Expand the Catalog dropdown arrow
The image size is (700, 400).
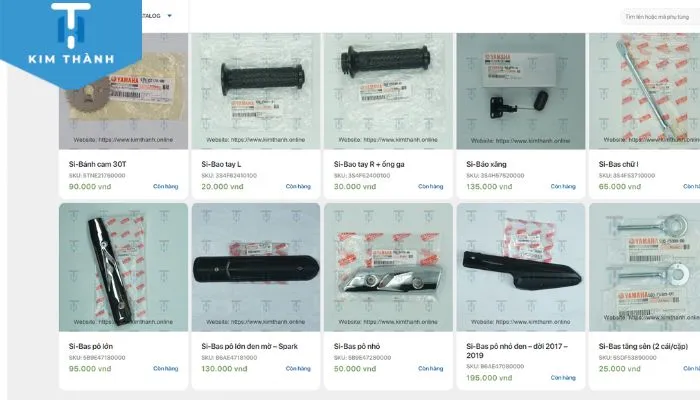point(170,16)
